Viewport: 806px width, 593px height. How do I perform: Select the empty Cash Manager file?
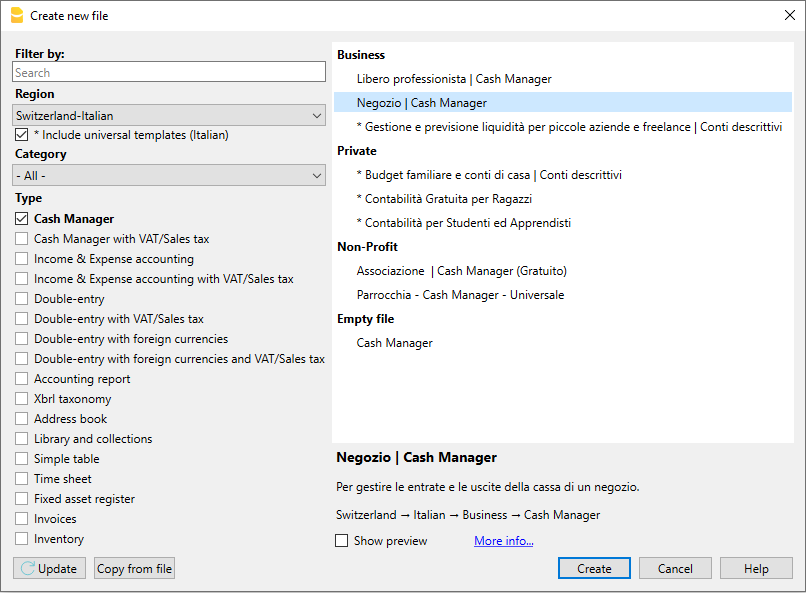(563, 343)
